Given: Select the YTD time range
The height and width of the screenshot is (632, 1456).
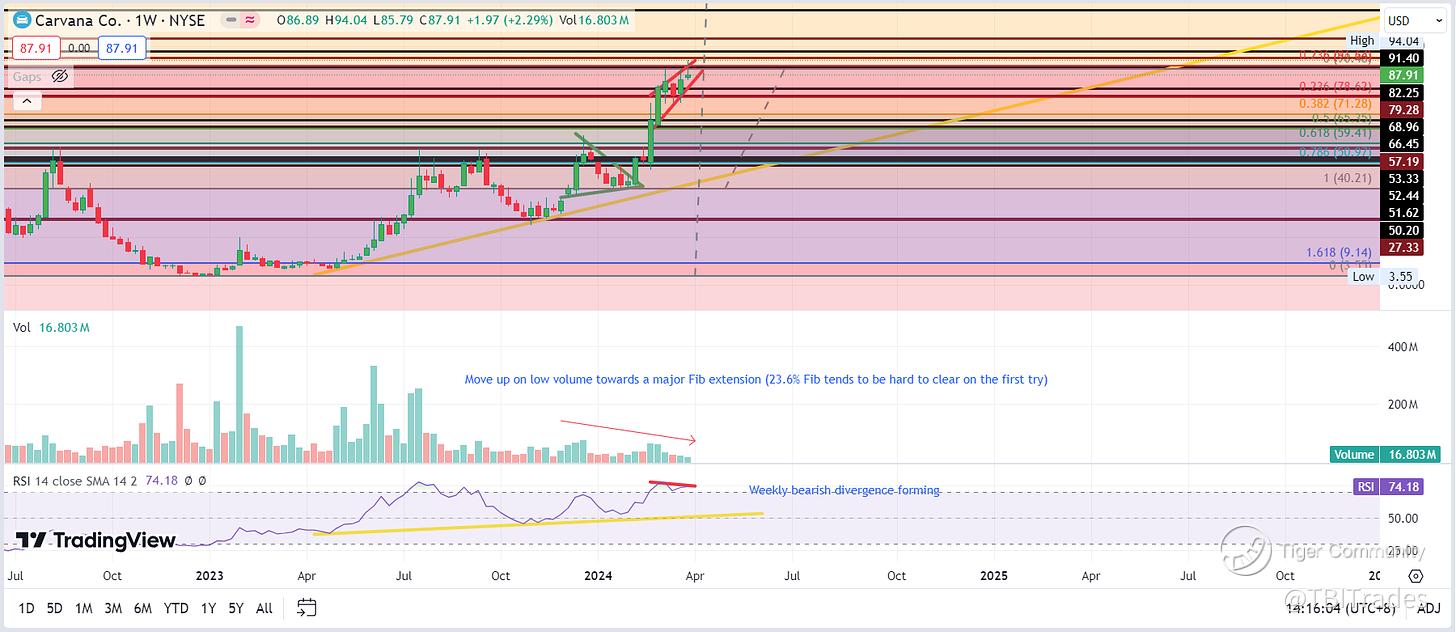Looking at the screenshot, I should pyautogui.click(x=176, y=608).
